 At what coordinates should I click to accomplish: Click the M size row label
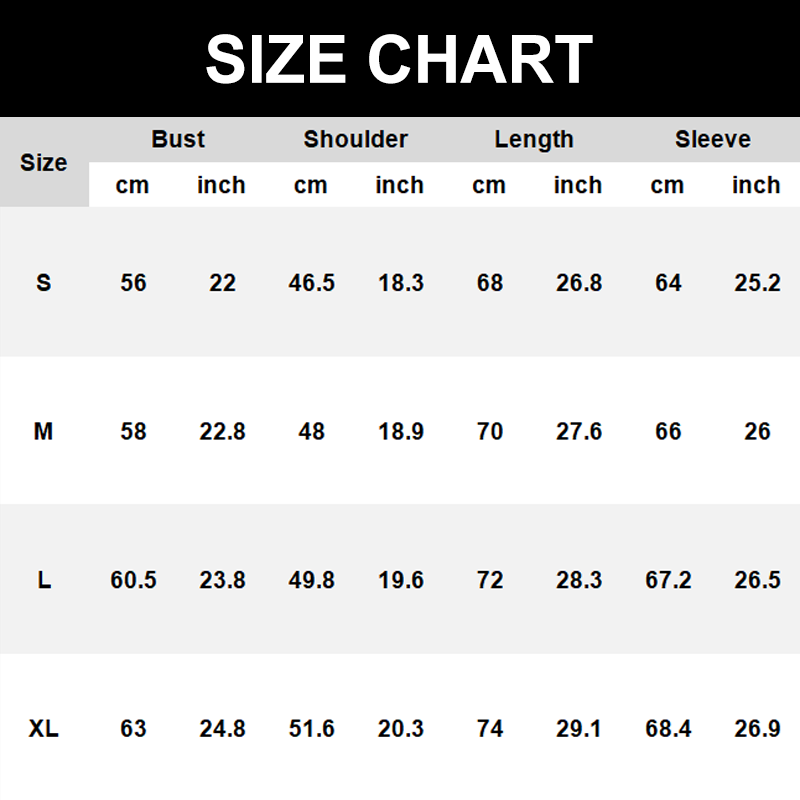point(43,431)
